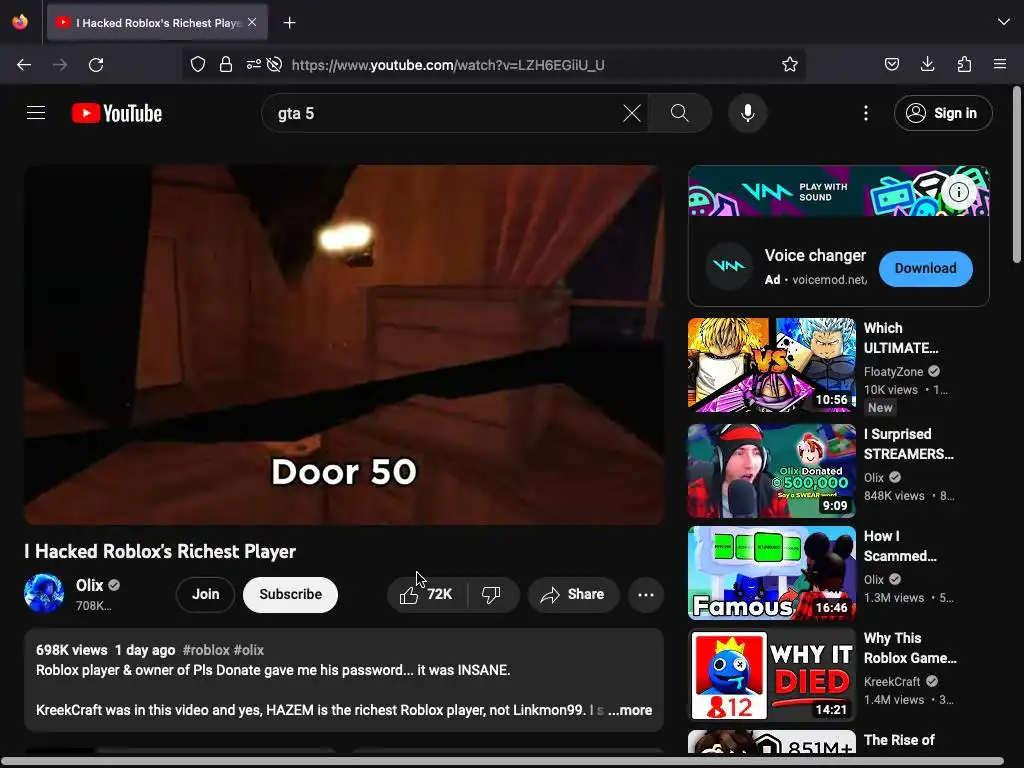Screen dimensions: 1024x768
Task: Download the Voice changer ad
Action: pos(925,268)
